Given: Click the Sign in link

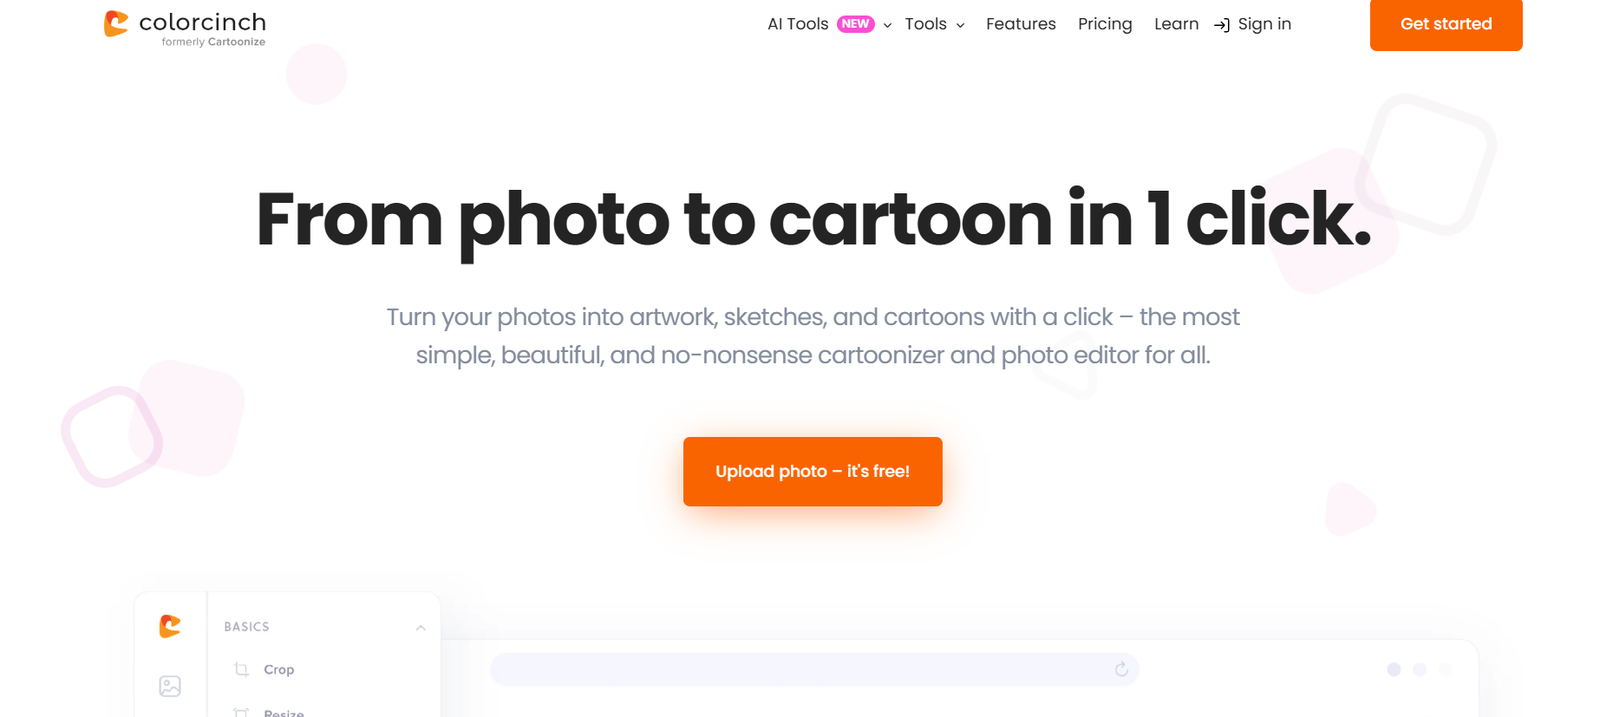Looking at the screenshot, I should pos(1264,24).
